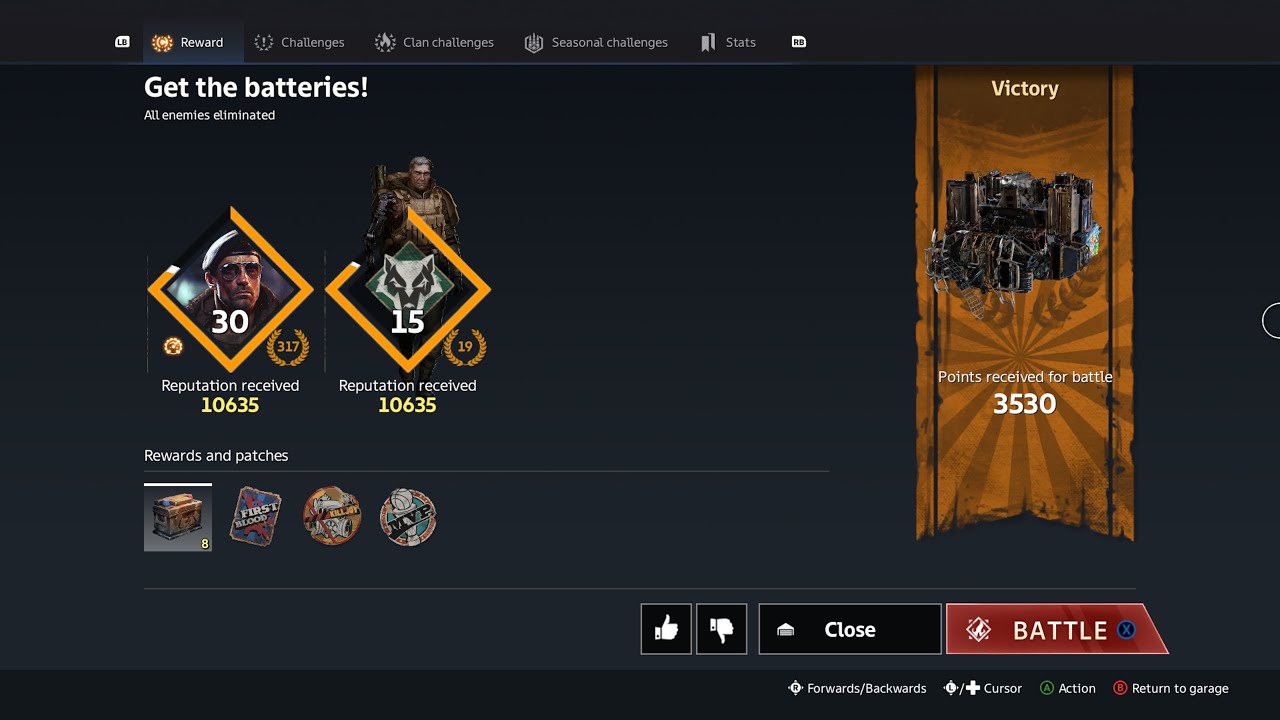Select the Kill Joy patch icon
Viewport: 1280px width, 720px height.
point(332,516)
